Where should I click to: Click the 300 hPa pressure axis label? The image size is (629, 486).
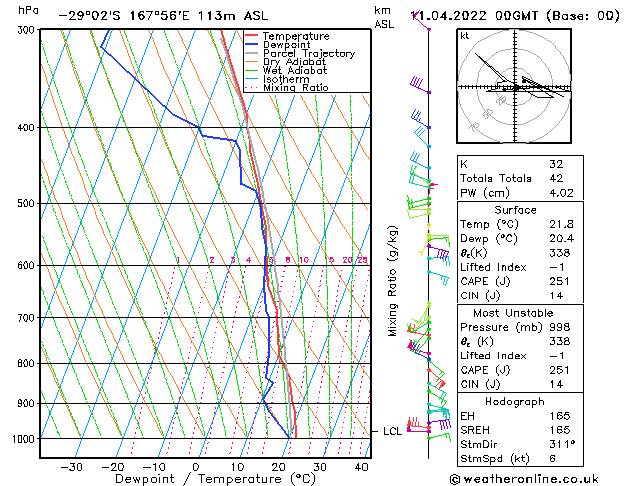pyautogui.click(x=28, y=30)
